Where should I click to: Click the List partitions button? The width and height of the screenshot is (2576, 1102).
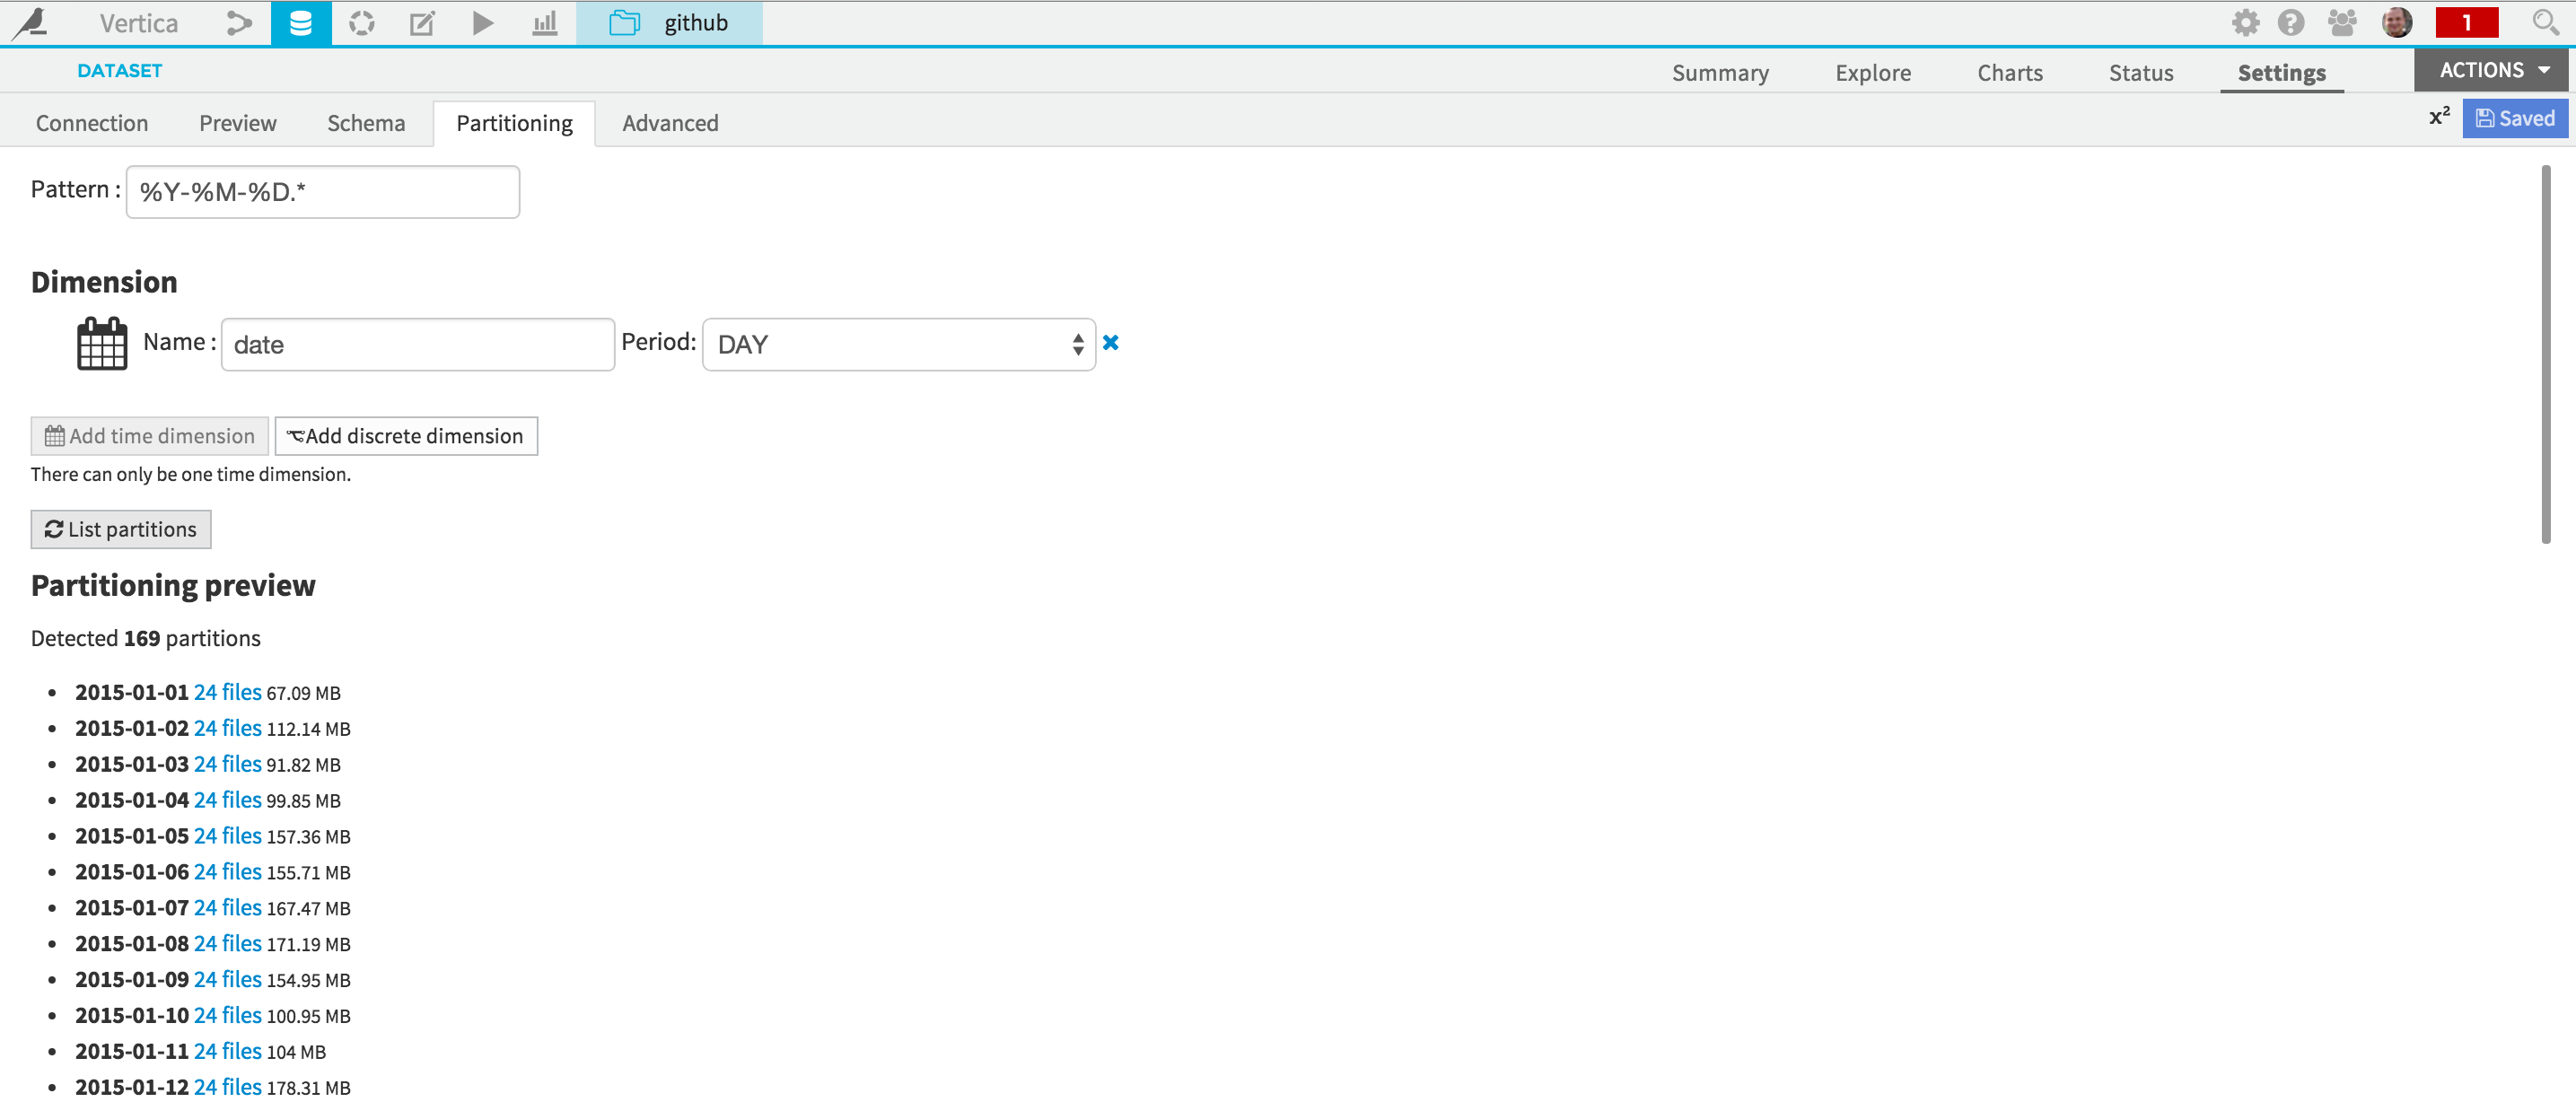click(121, 529)
